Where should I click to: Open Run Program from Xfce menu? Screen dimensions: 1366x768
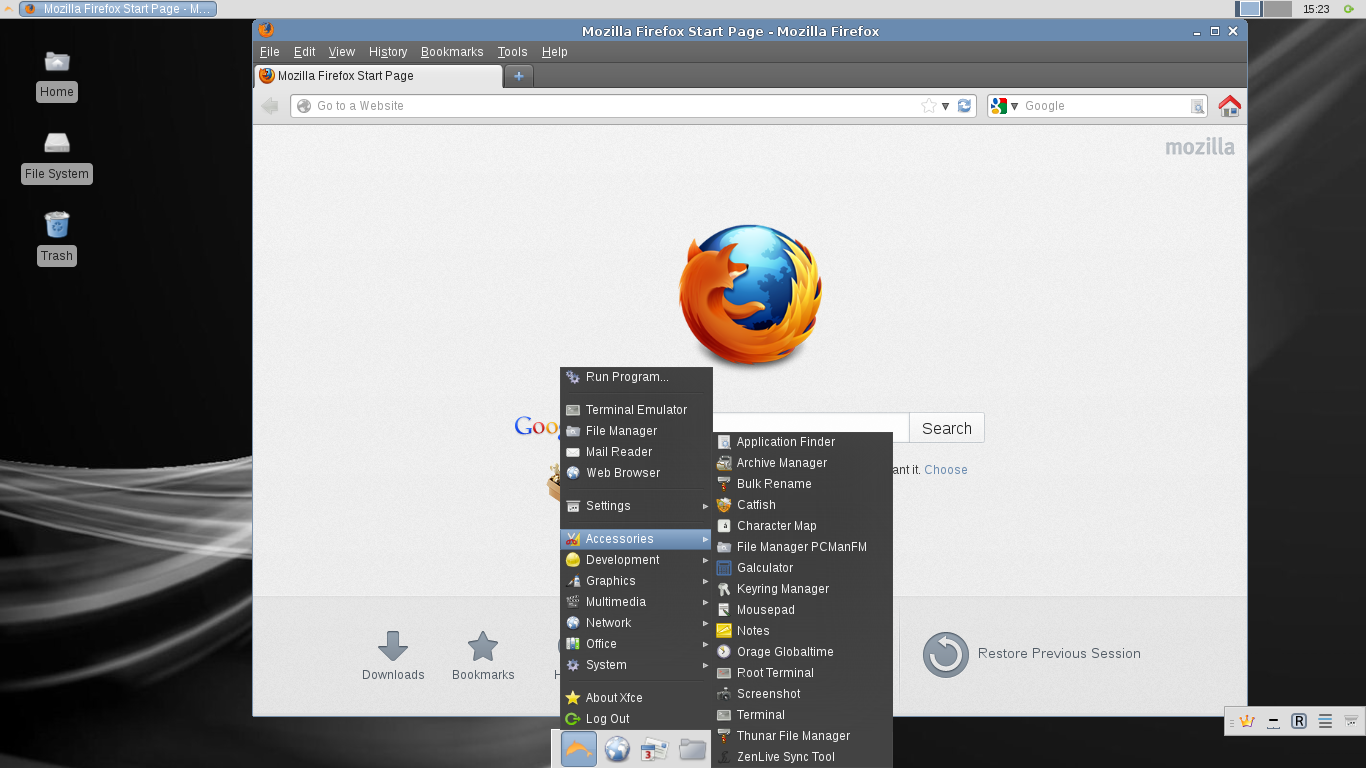[636, 377]
